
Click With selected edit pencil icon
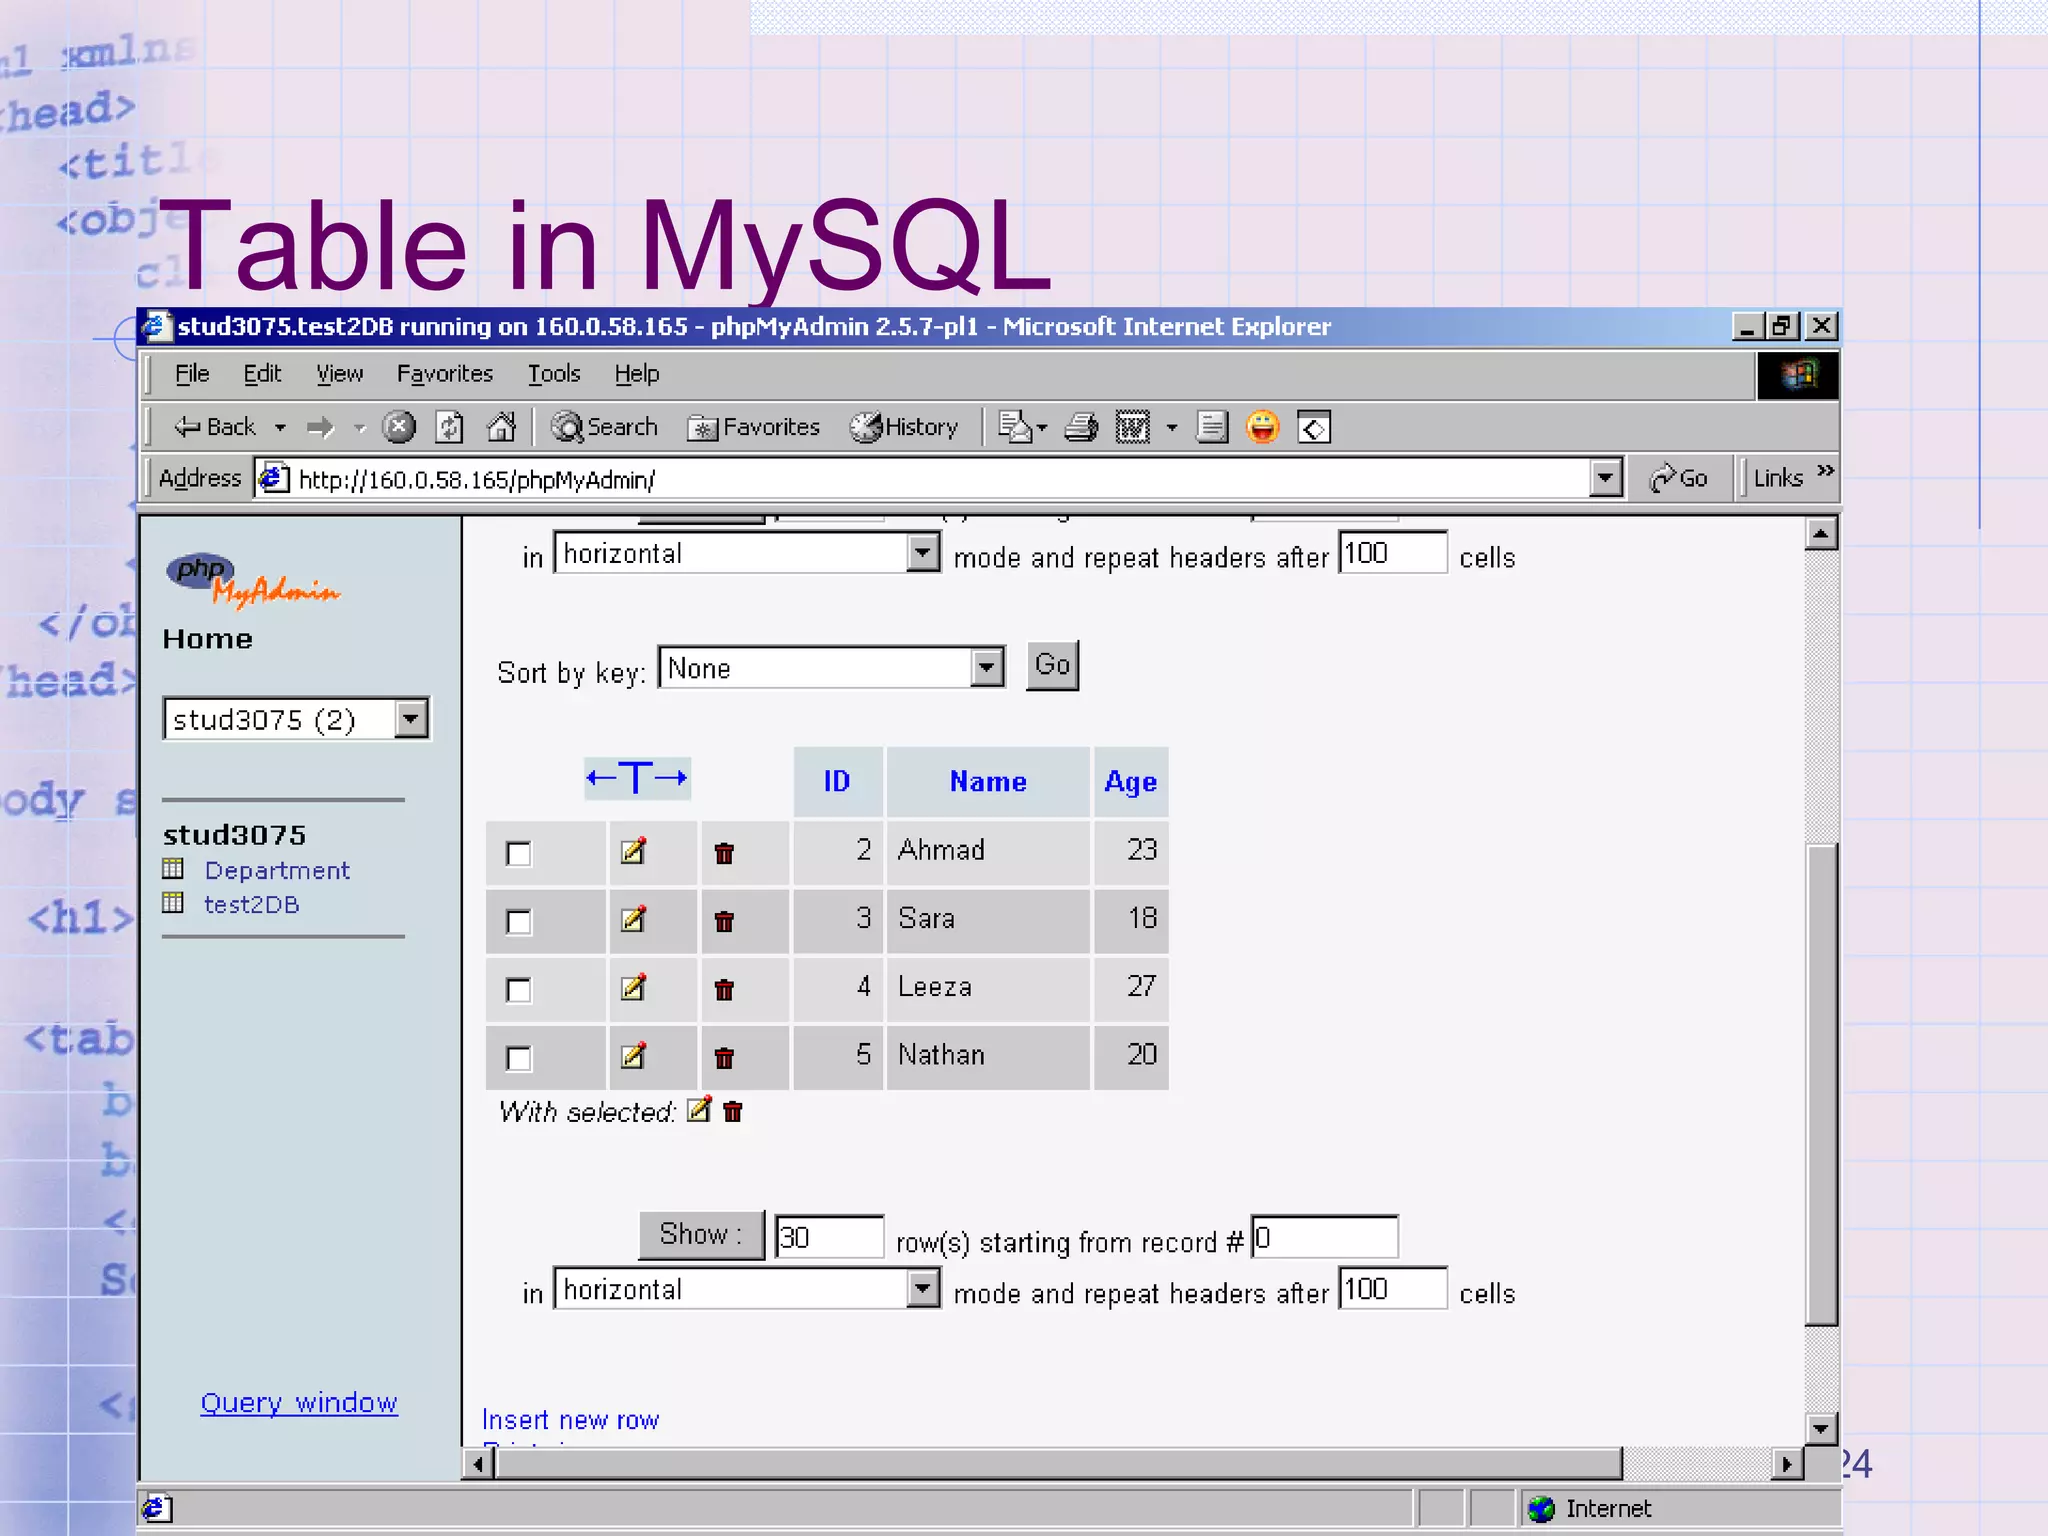tap(699, 1110)
